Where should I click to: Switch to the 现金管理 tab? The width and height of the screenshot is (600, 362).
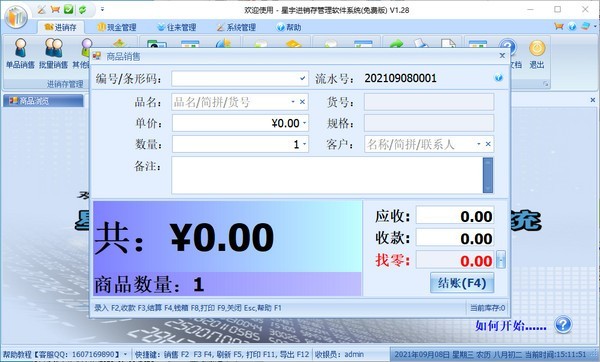(117, 27)
